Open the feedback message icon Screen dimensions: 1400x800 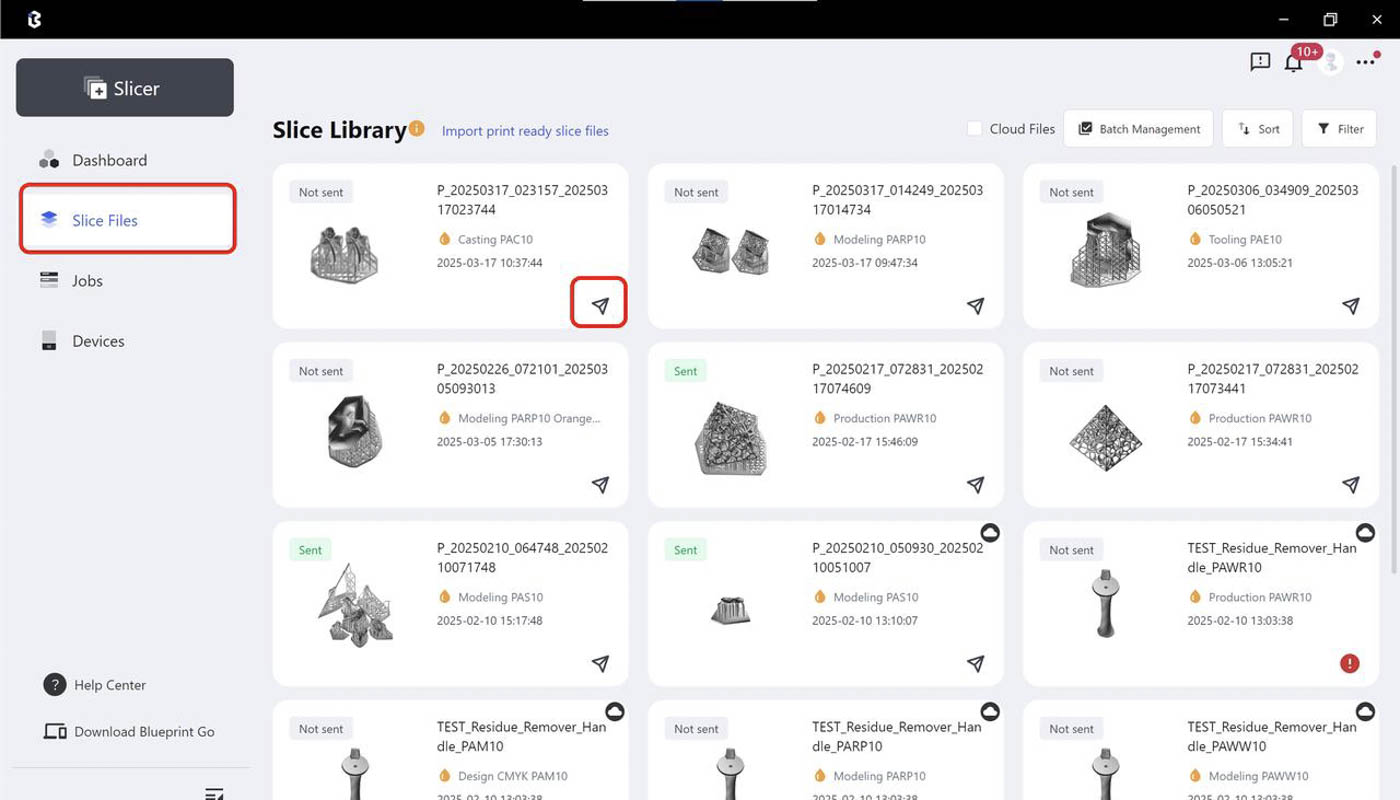tap(1260, 62)
